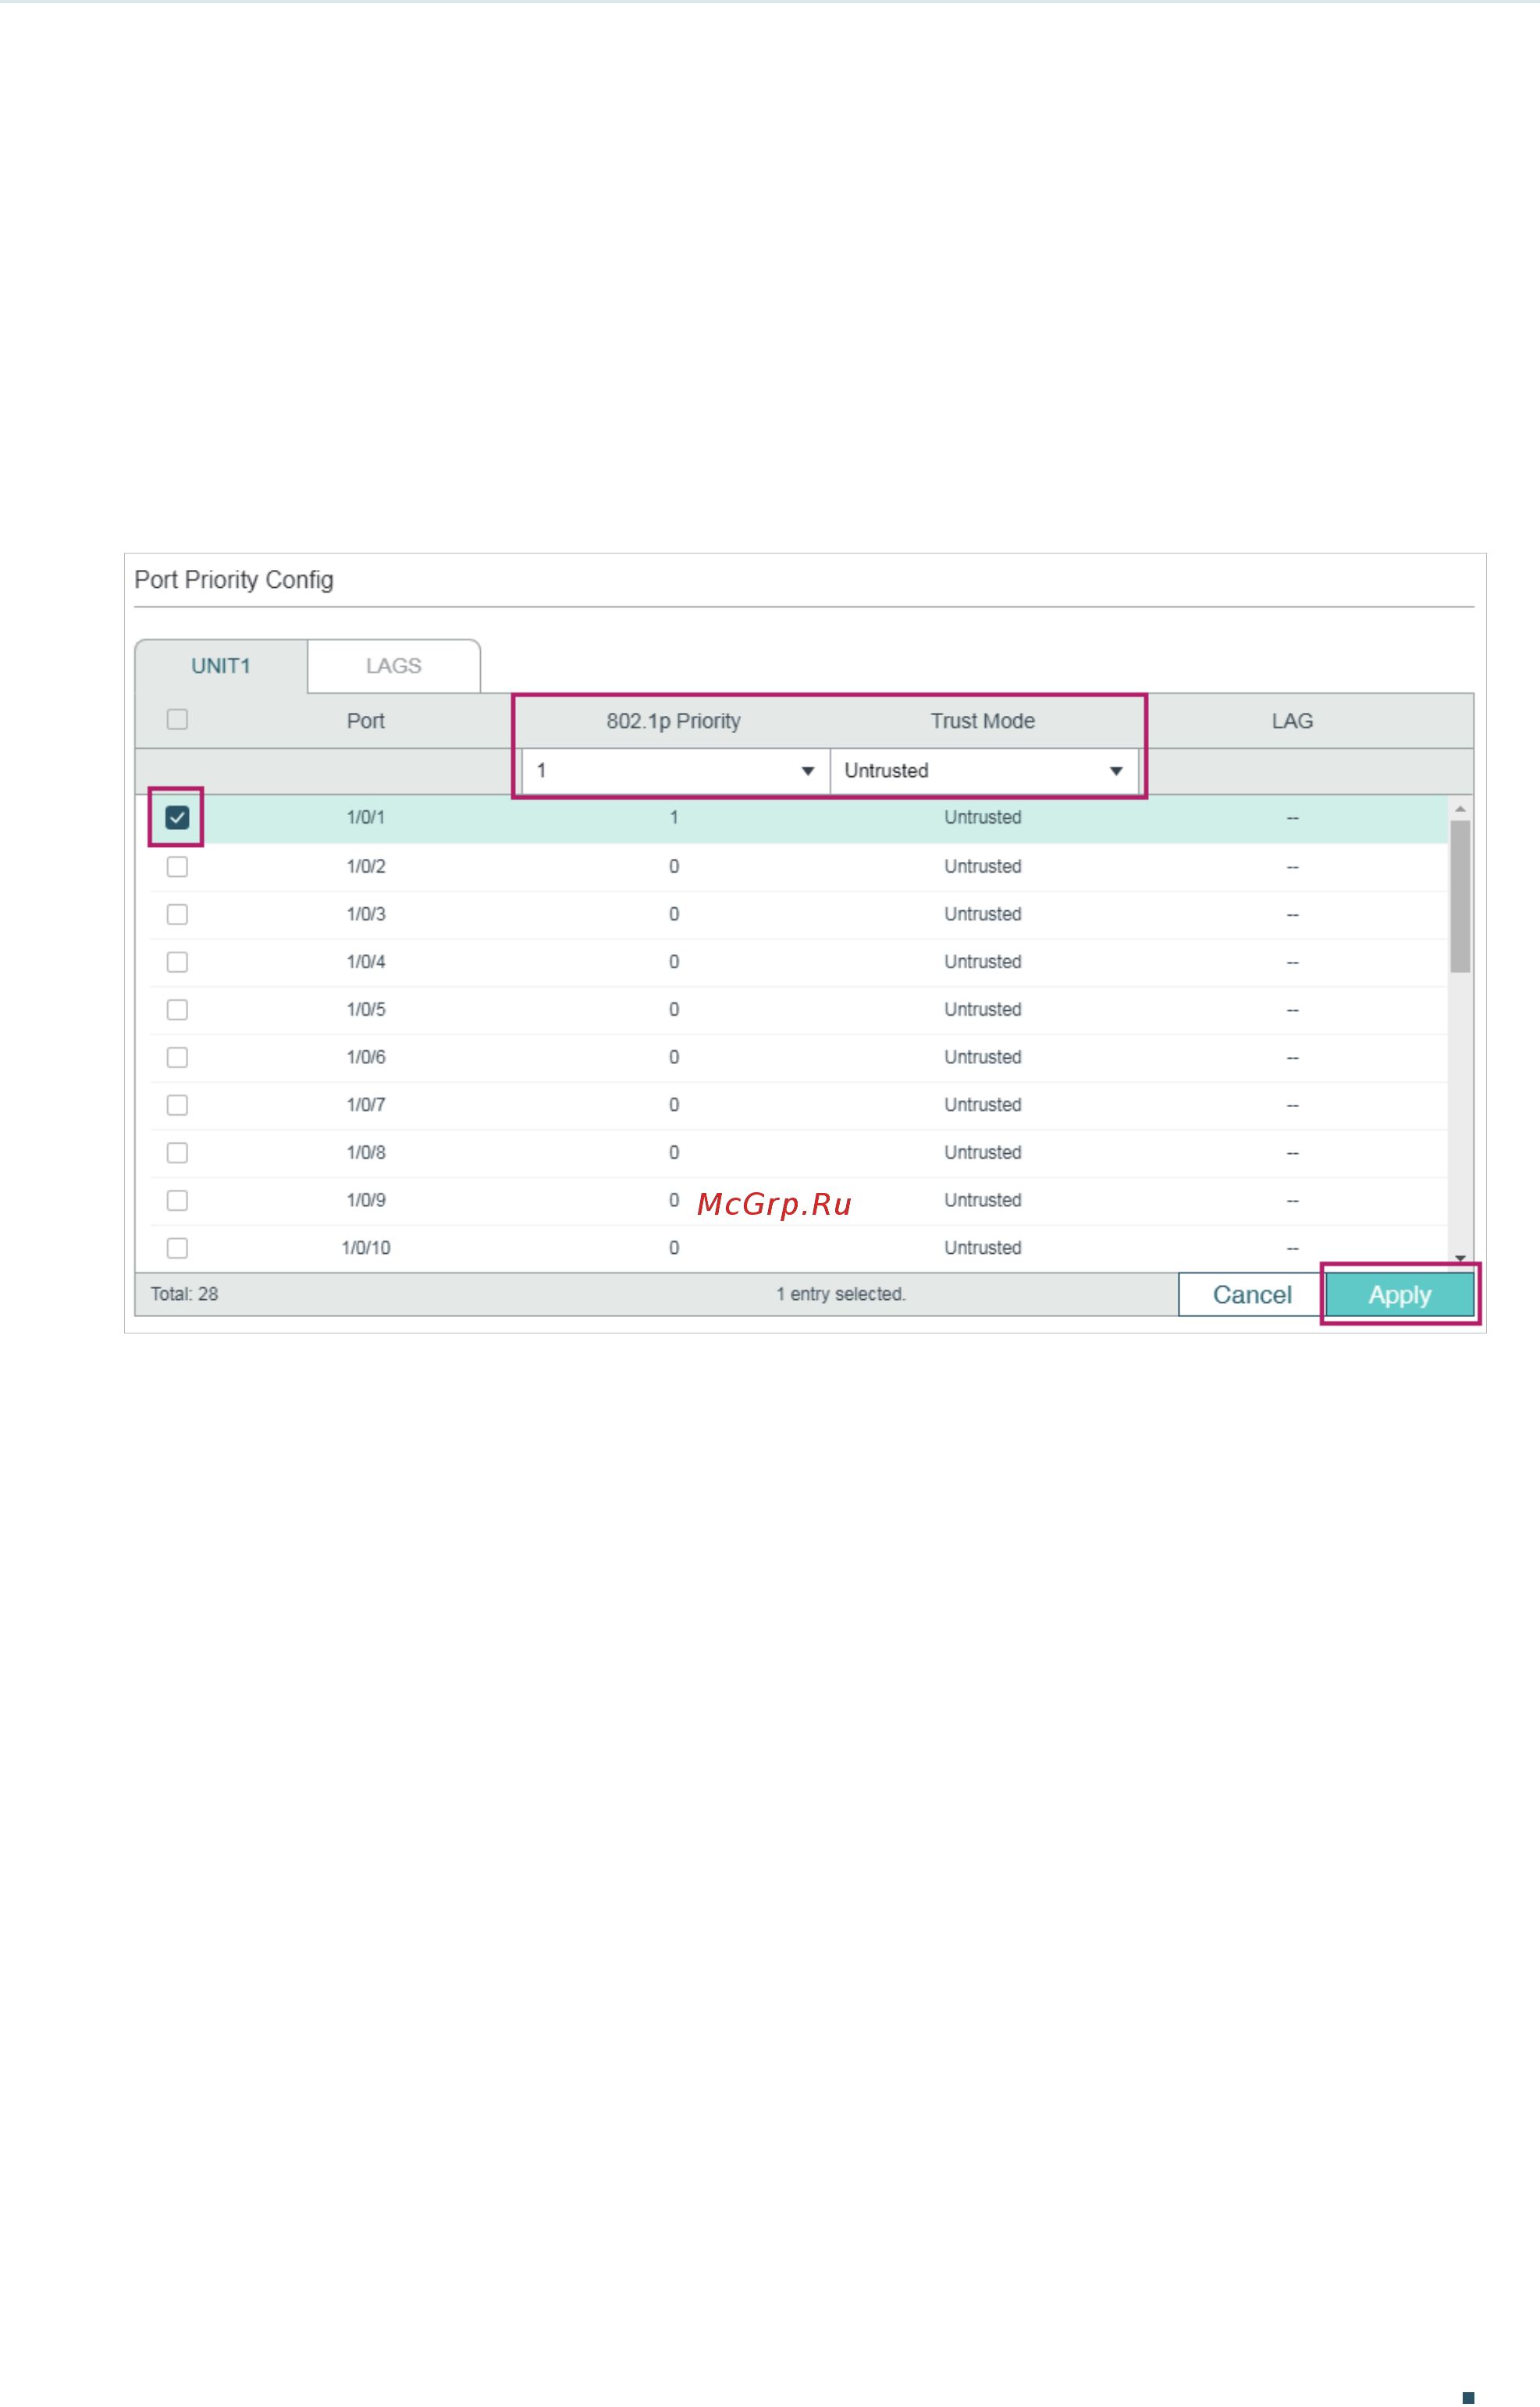Check the checkbox for port 1/0/9
The height and width of the screenshot is (2407, 1540).
click(177, 1200)
